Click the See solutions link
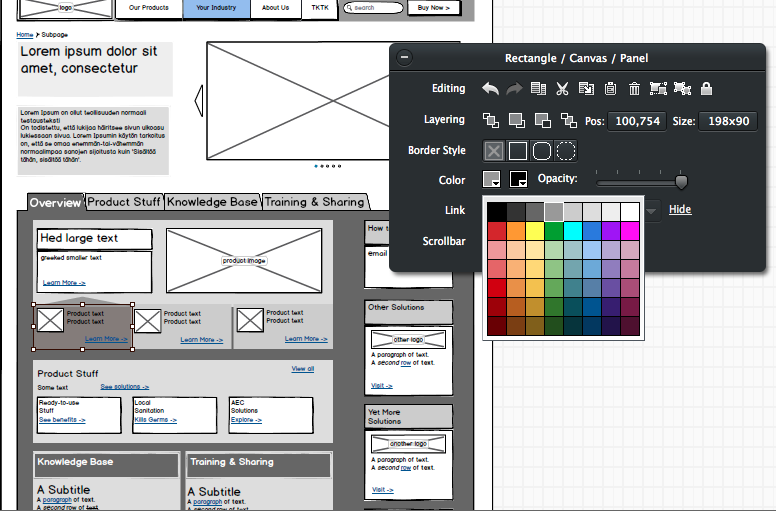This screenshot has height=511, width=776. [x=125, y=387]
